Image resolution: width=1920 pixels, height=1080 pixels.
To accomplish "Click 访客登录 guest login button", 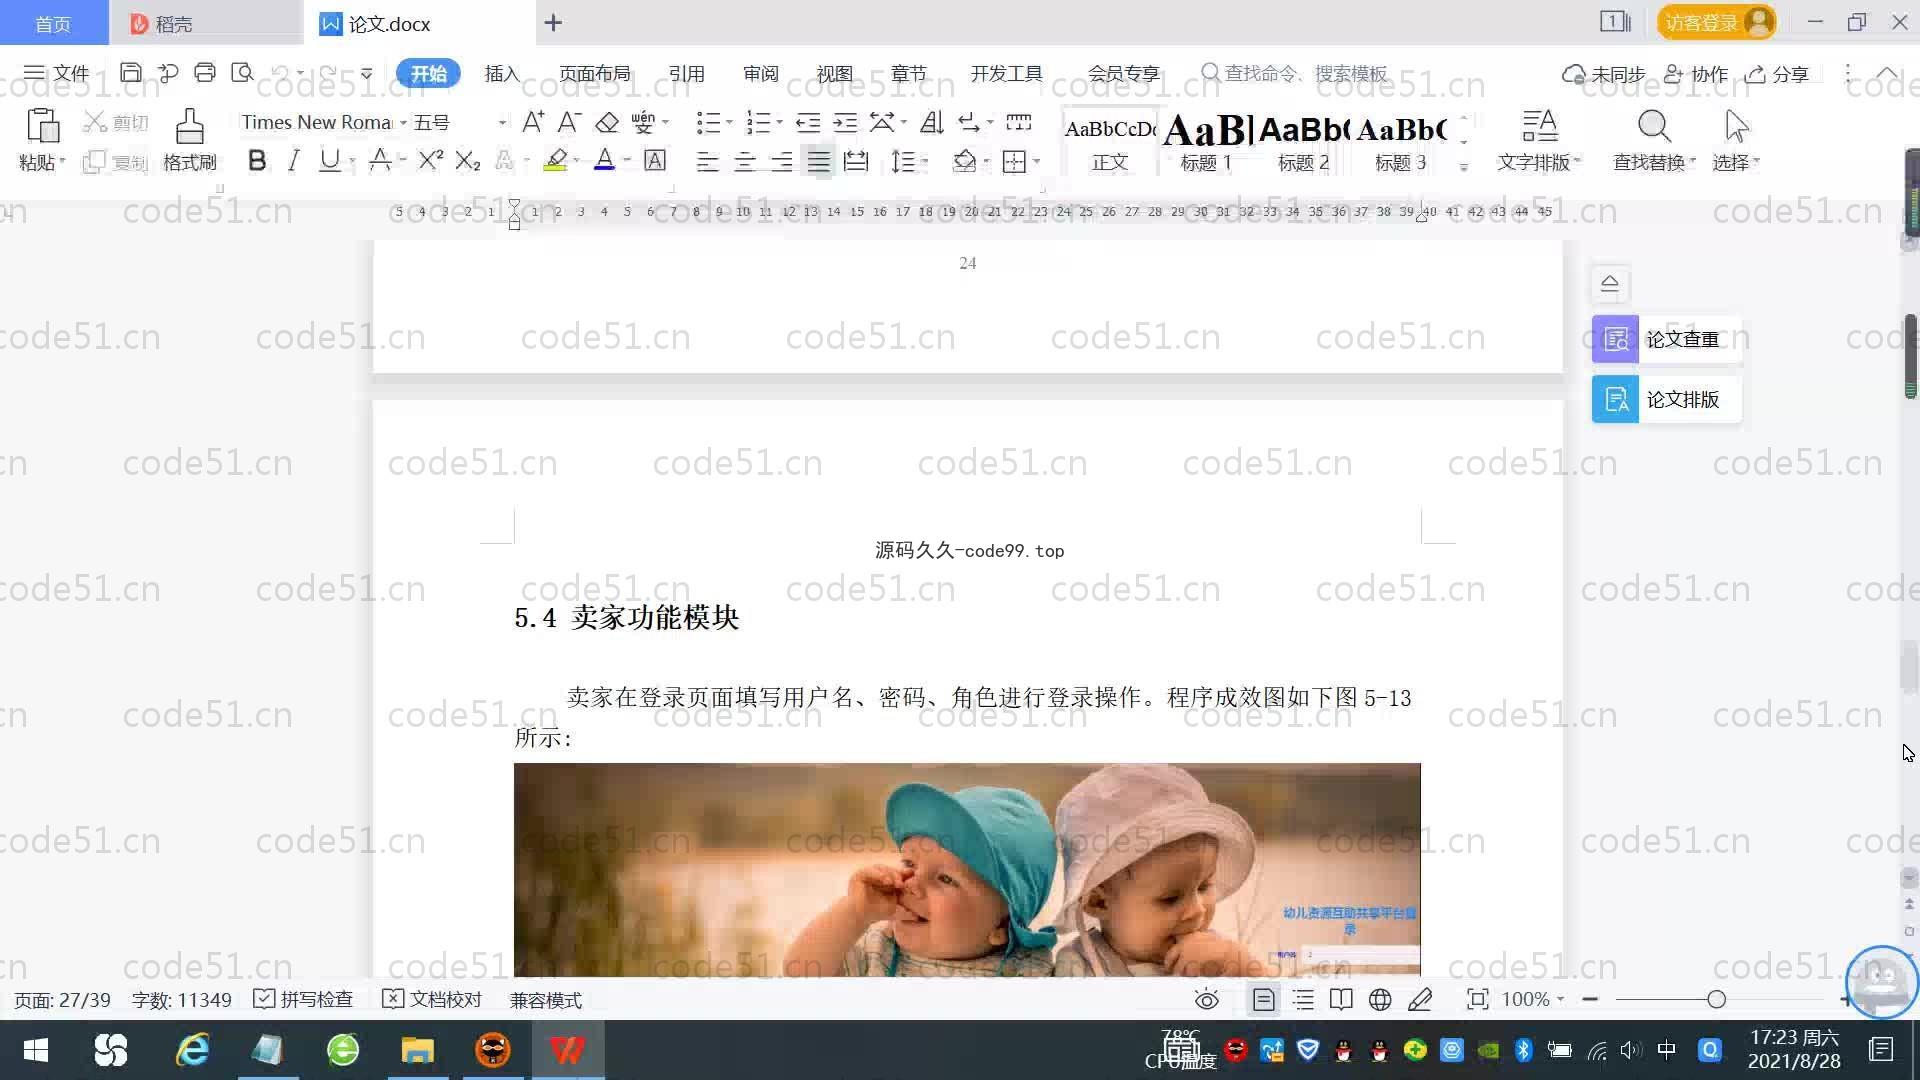I will (1717, 22).
